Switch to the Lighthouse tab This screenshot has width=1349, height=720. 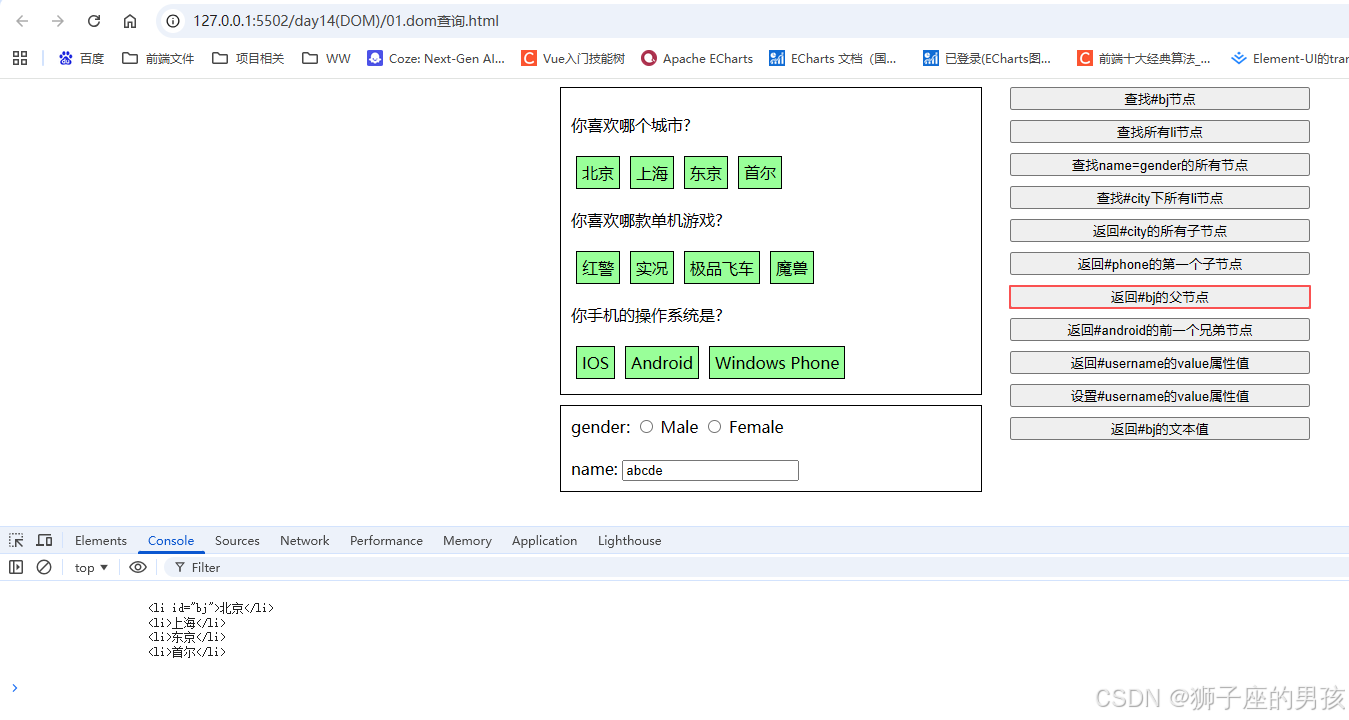(x=629, y=540)
